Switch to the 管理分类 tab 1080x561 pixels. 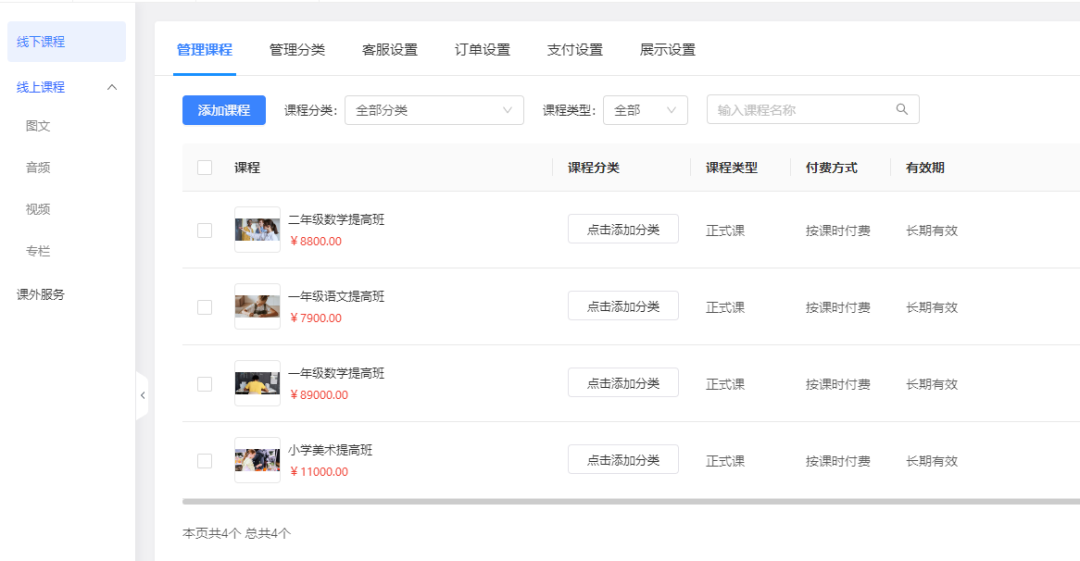[297, 50]
